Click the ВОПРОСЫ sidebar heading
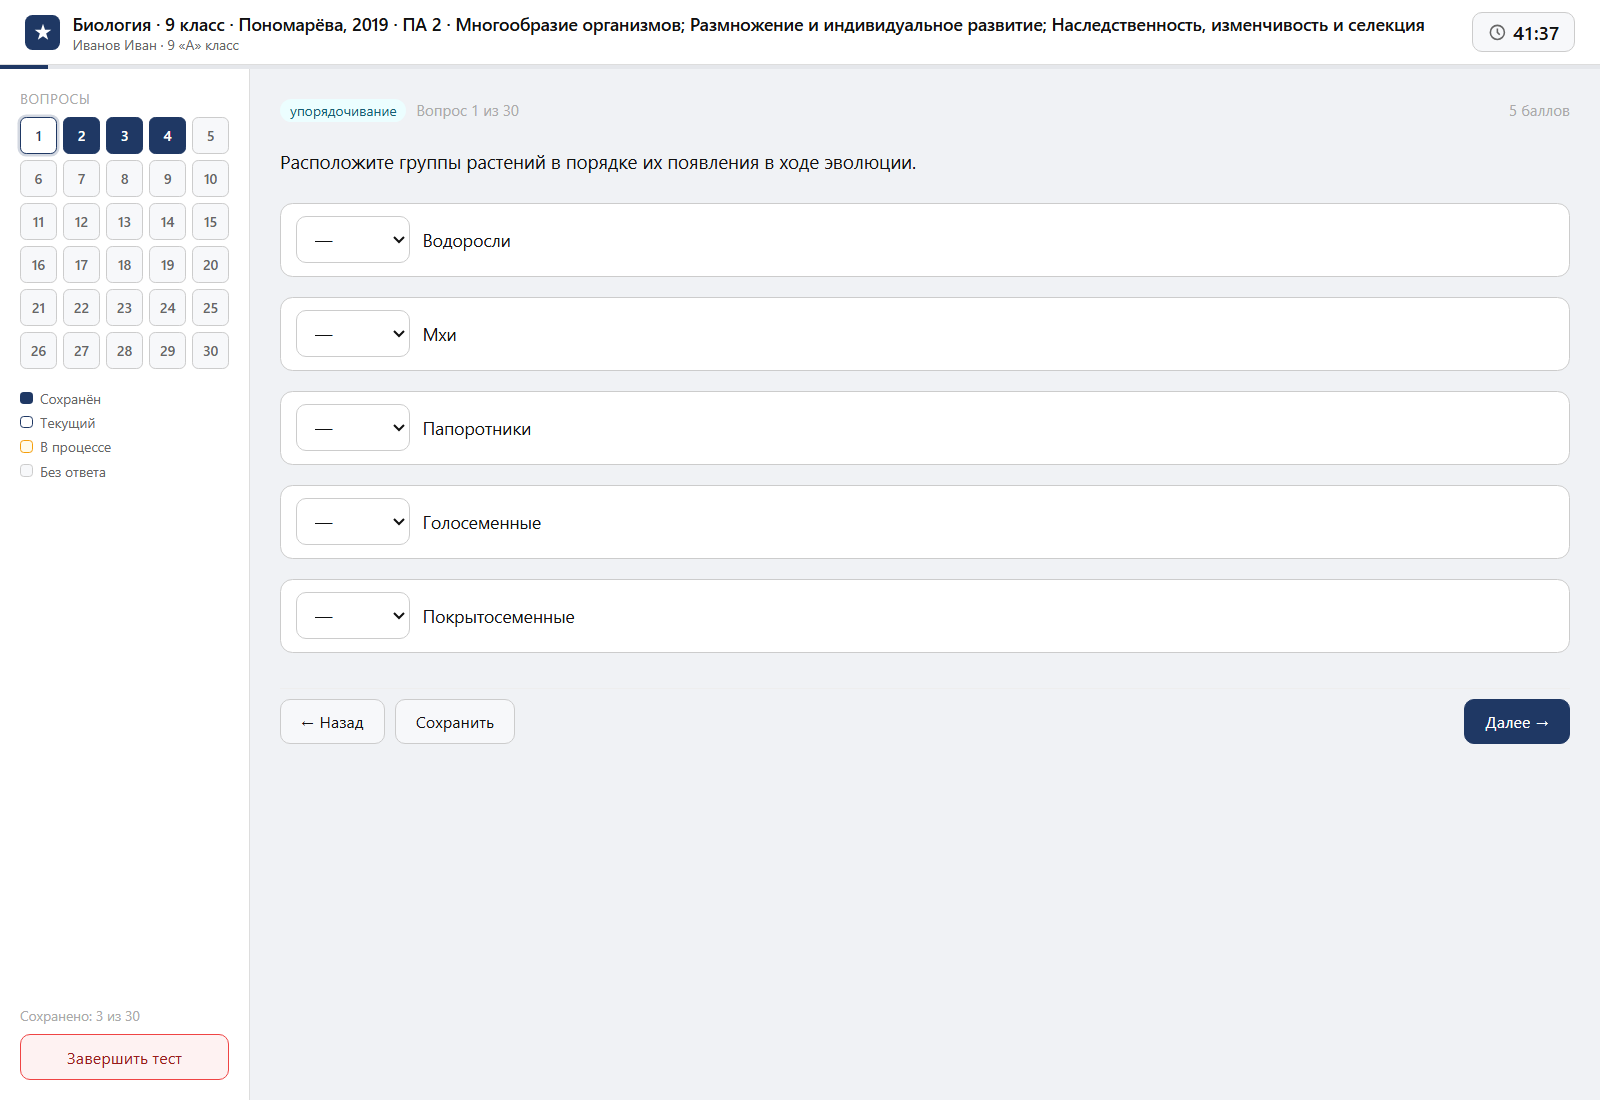This screenshot has width=1600, height=1100. 55,99
